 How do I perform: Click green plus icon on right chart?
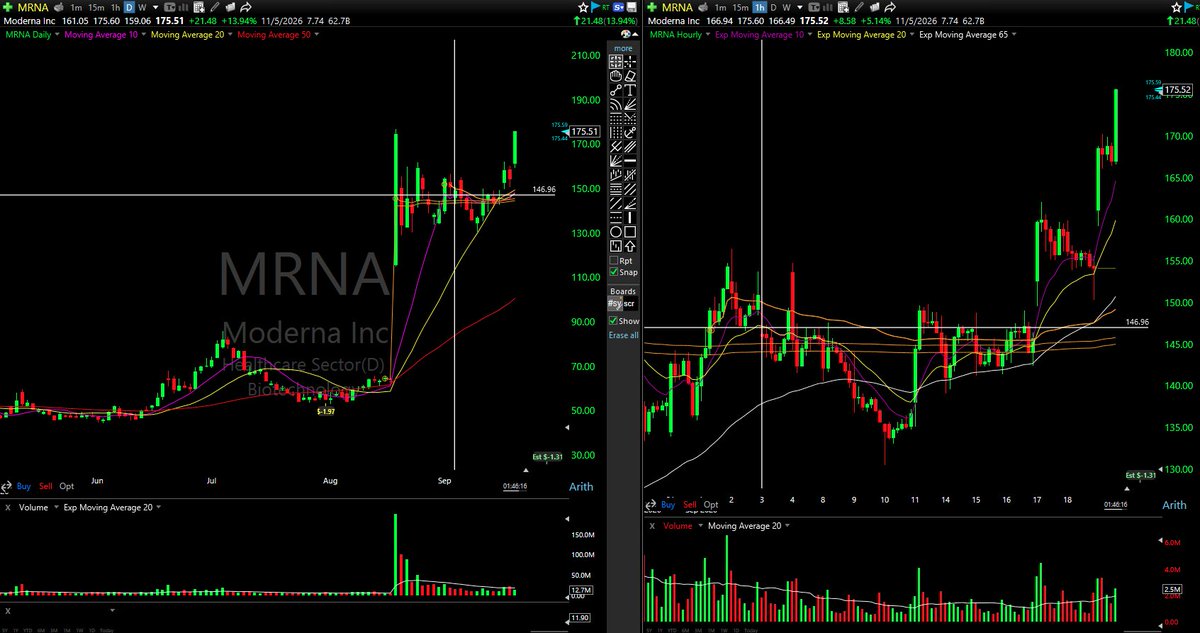pyautogui.click(x=652, y=7)
